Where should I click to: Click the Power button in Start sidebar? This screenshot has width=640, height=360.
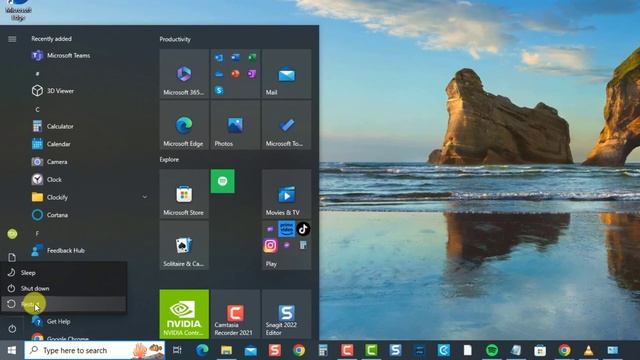[12, 329]
